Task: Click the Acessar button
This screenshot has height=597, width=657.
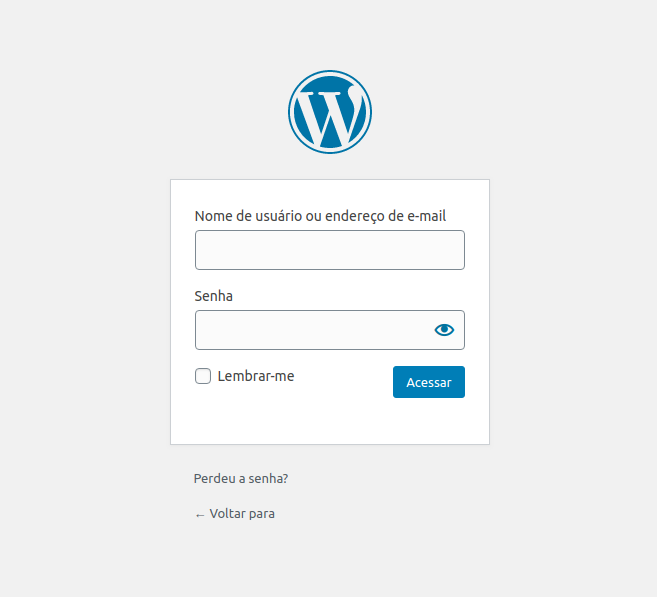Action: [429, 382]
